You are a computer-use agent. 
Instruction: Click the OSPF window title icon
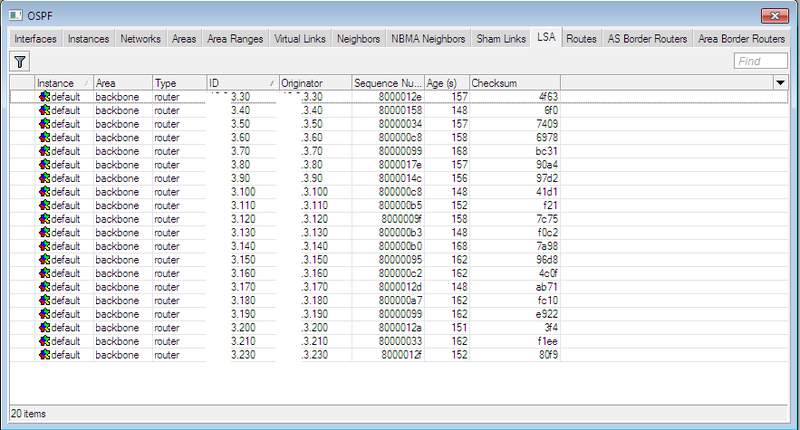16,15
